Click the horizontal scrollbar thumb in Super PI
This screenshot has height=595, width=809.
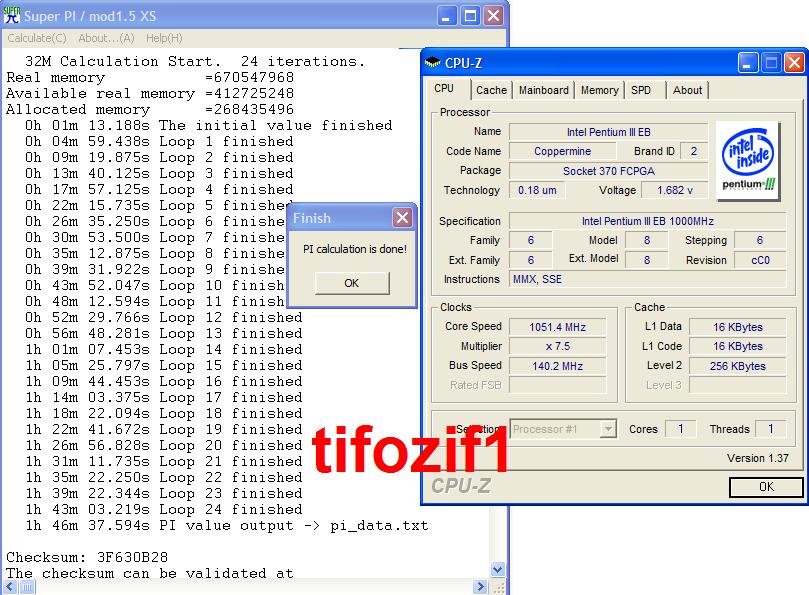coord(27,587)
